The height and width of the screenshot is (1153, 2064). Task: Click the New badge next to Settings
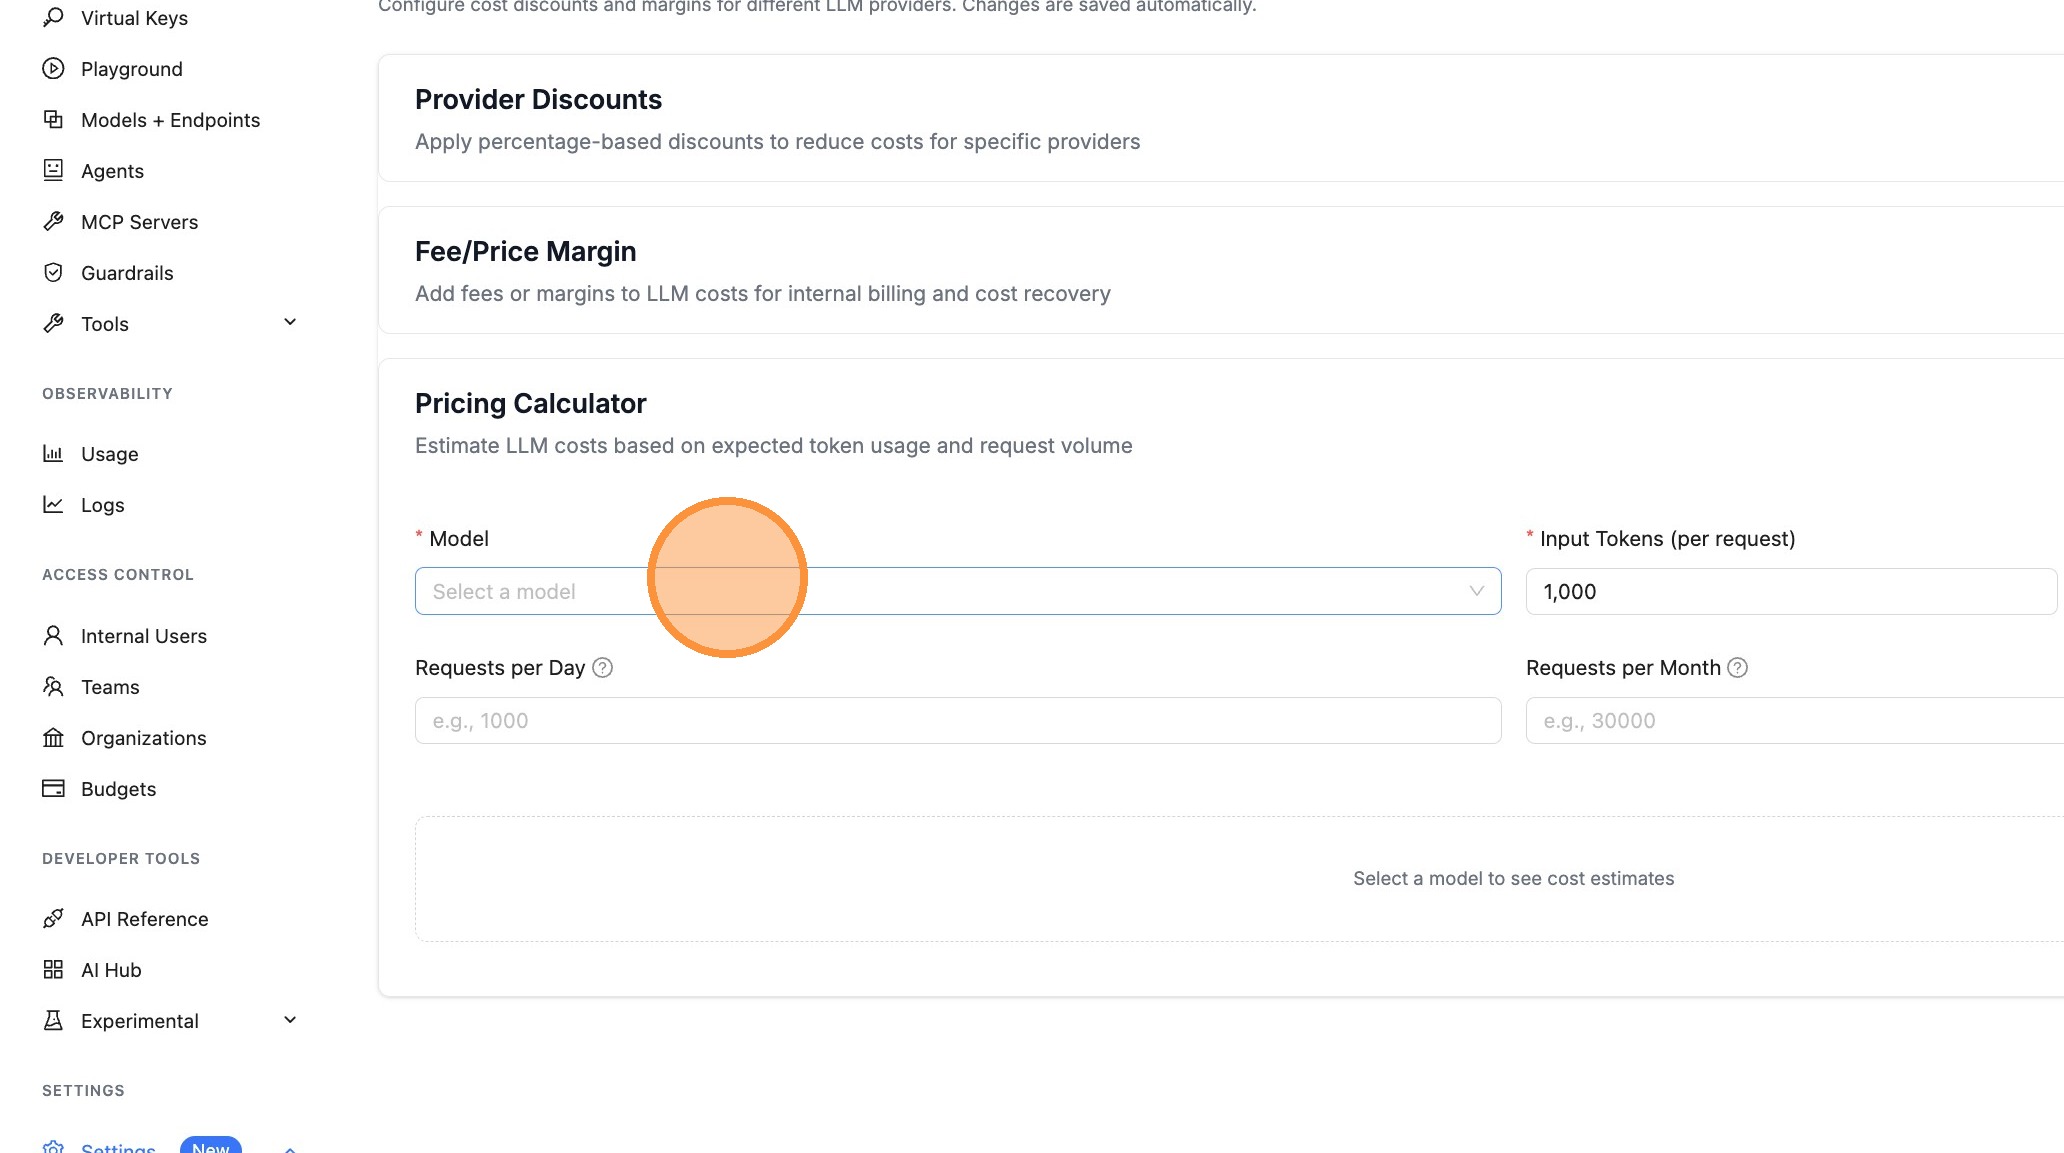click(x=210, y=1147)
